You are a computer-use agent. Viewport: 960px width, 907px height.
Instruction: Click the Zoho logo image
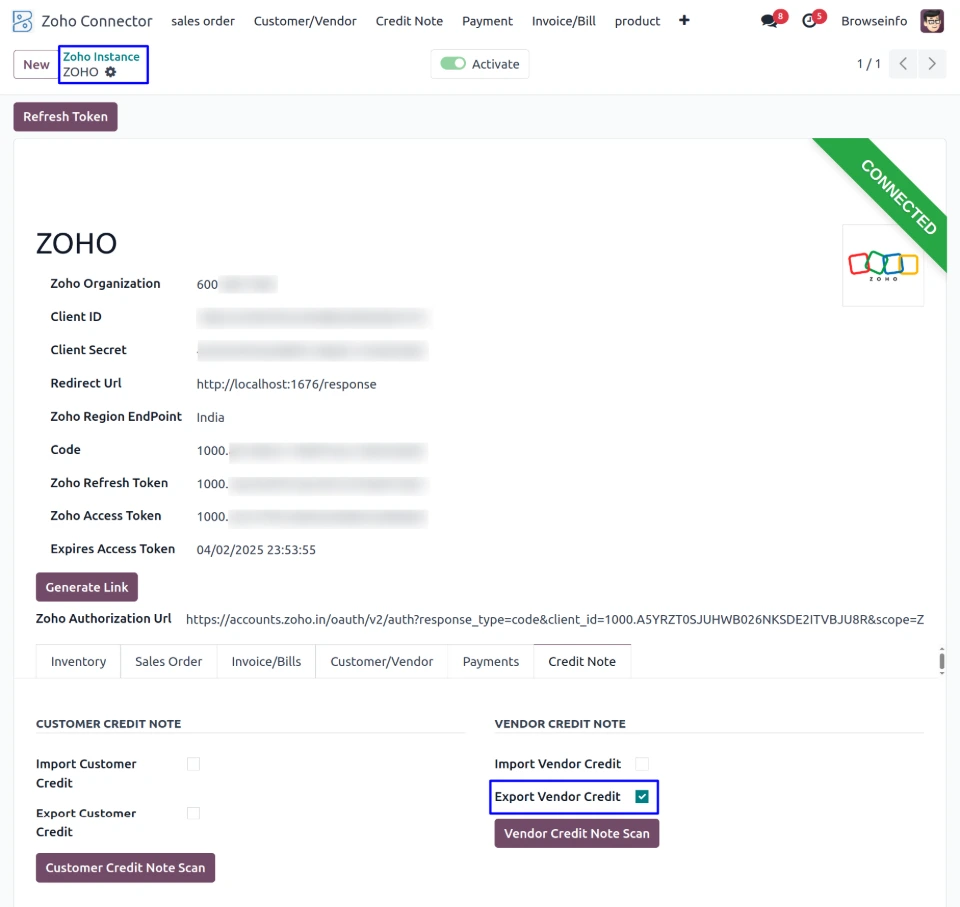click(x=883, y=265)
